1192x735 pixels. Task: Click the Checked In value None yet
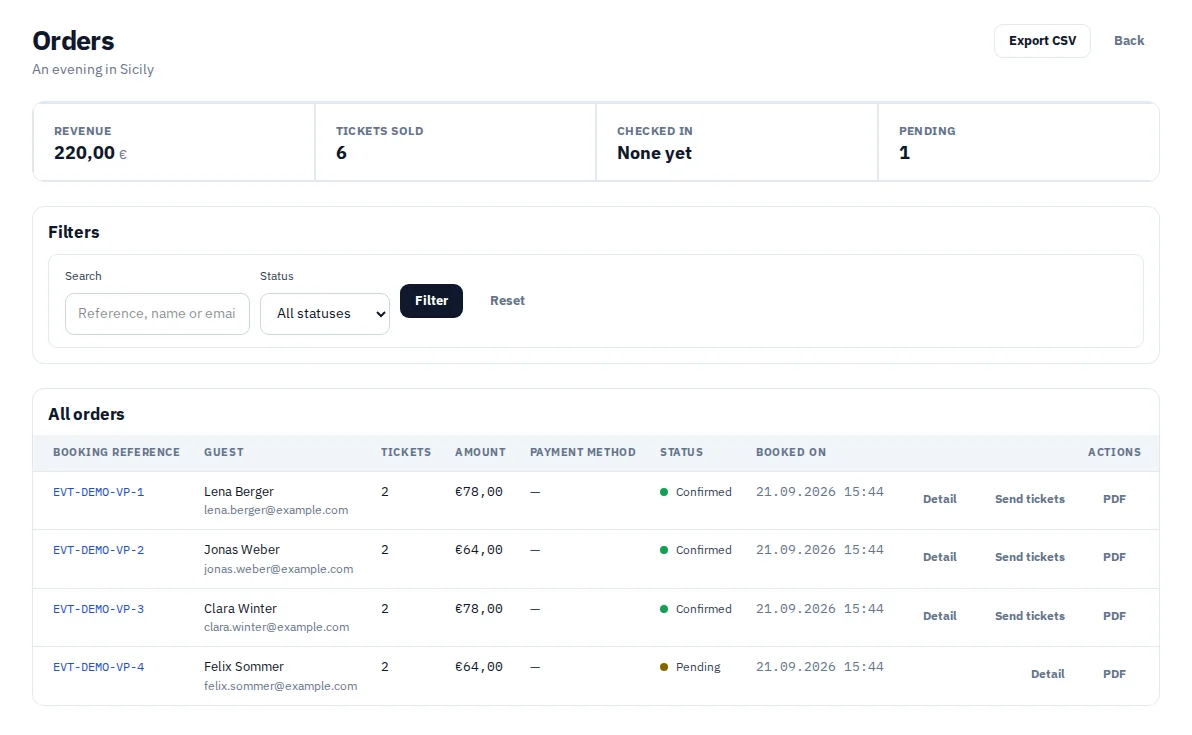click(654, 154)
